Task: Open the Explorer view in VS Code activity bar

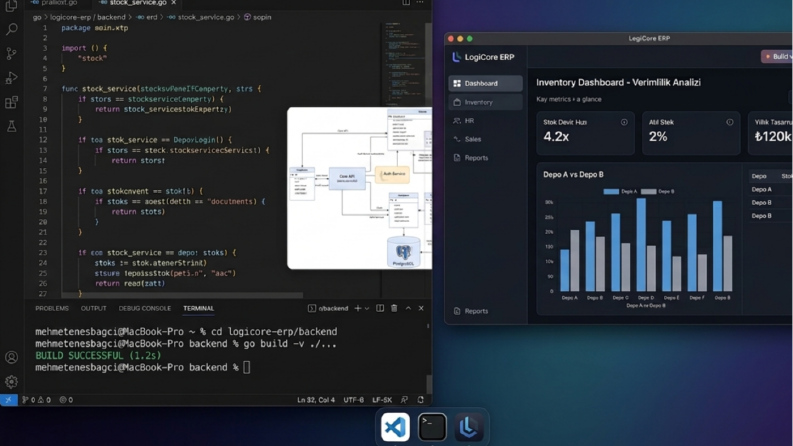Action: 11,6
